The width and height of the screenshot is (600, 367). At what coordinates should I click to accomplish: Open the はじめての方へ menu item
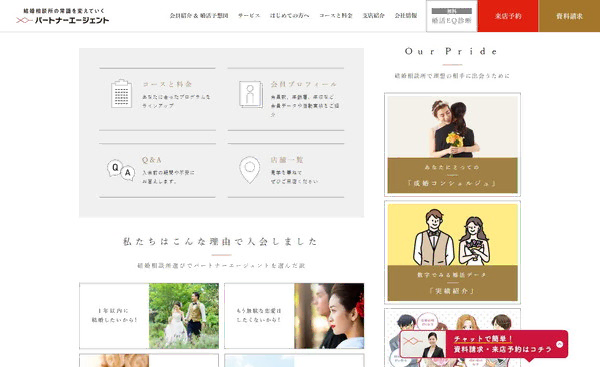coord(290,16)
